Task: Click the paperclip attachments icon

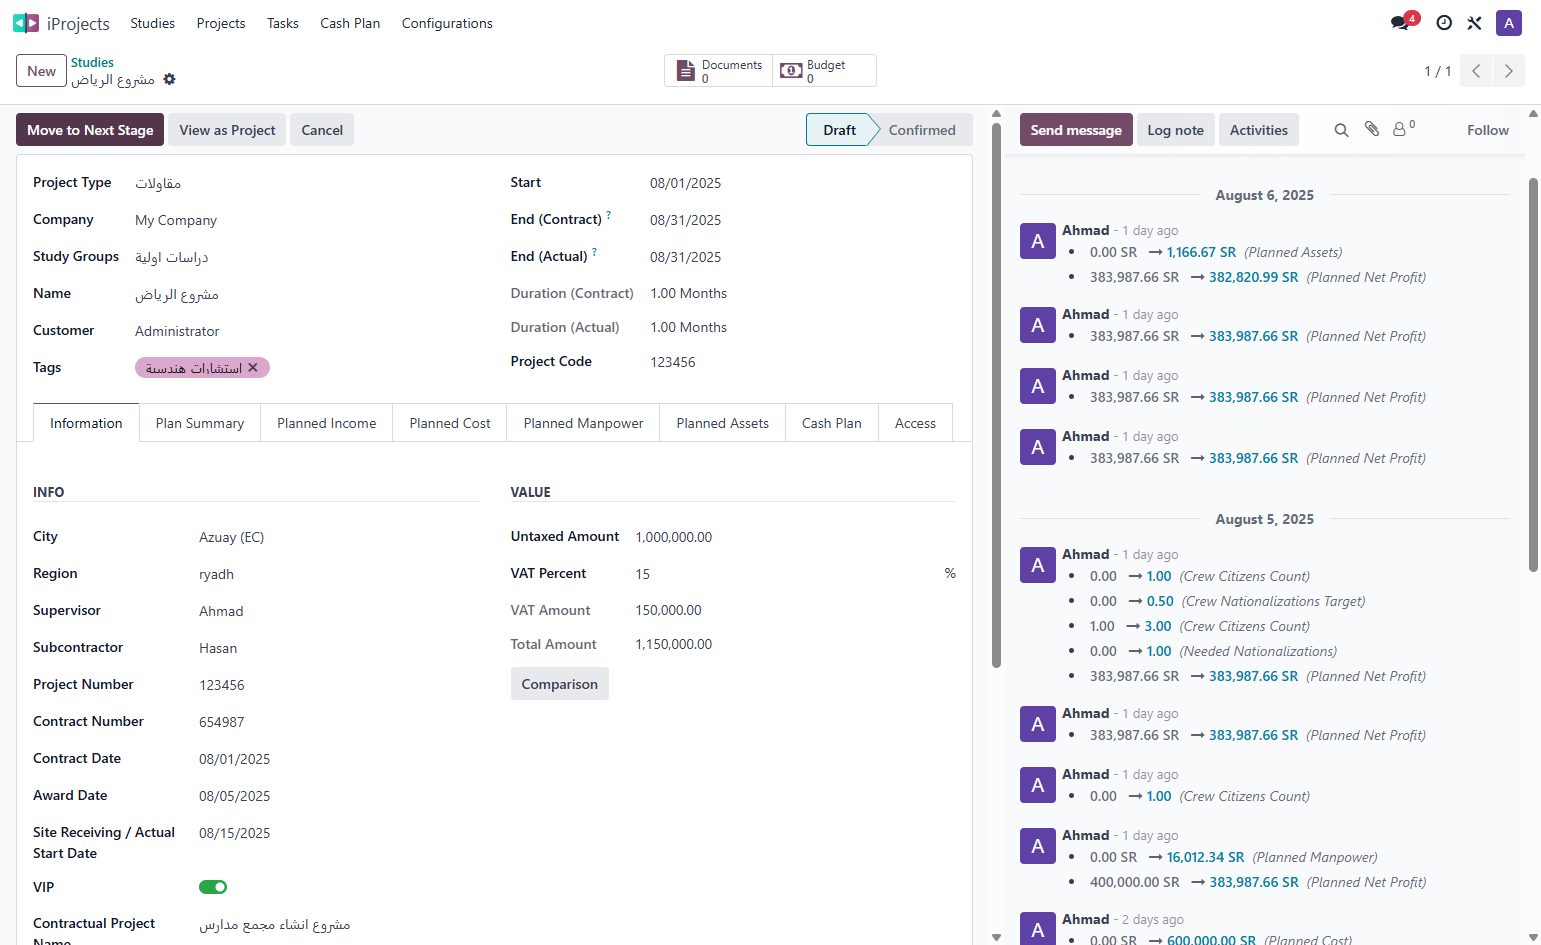Action: (x=1372, y=129)
